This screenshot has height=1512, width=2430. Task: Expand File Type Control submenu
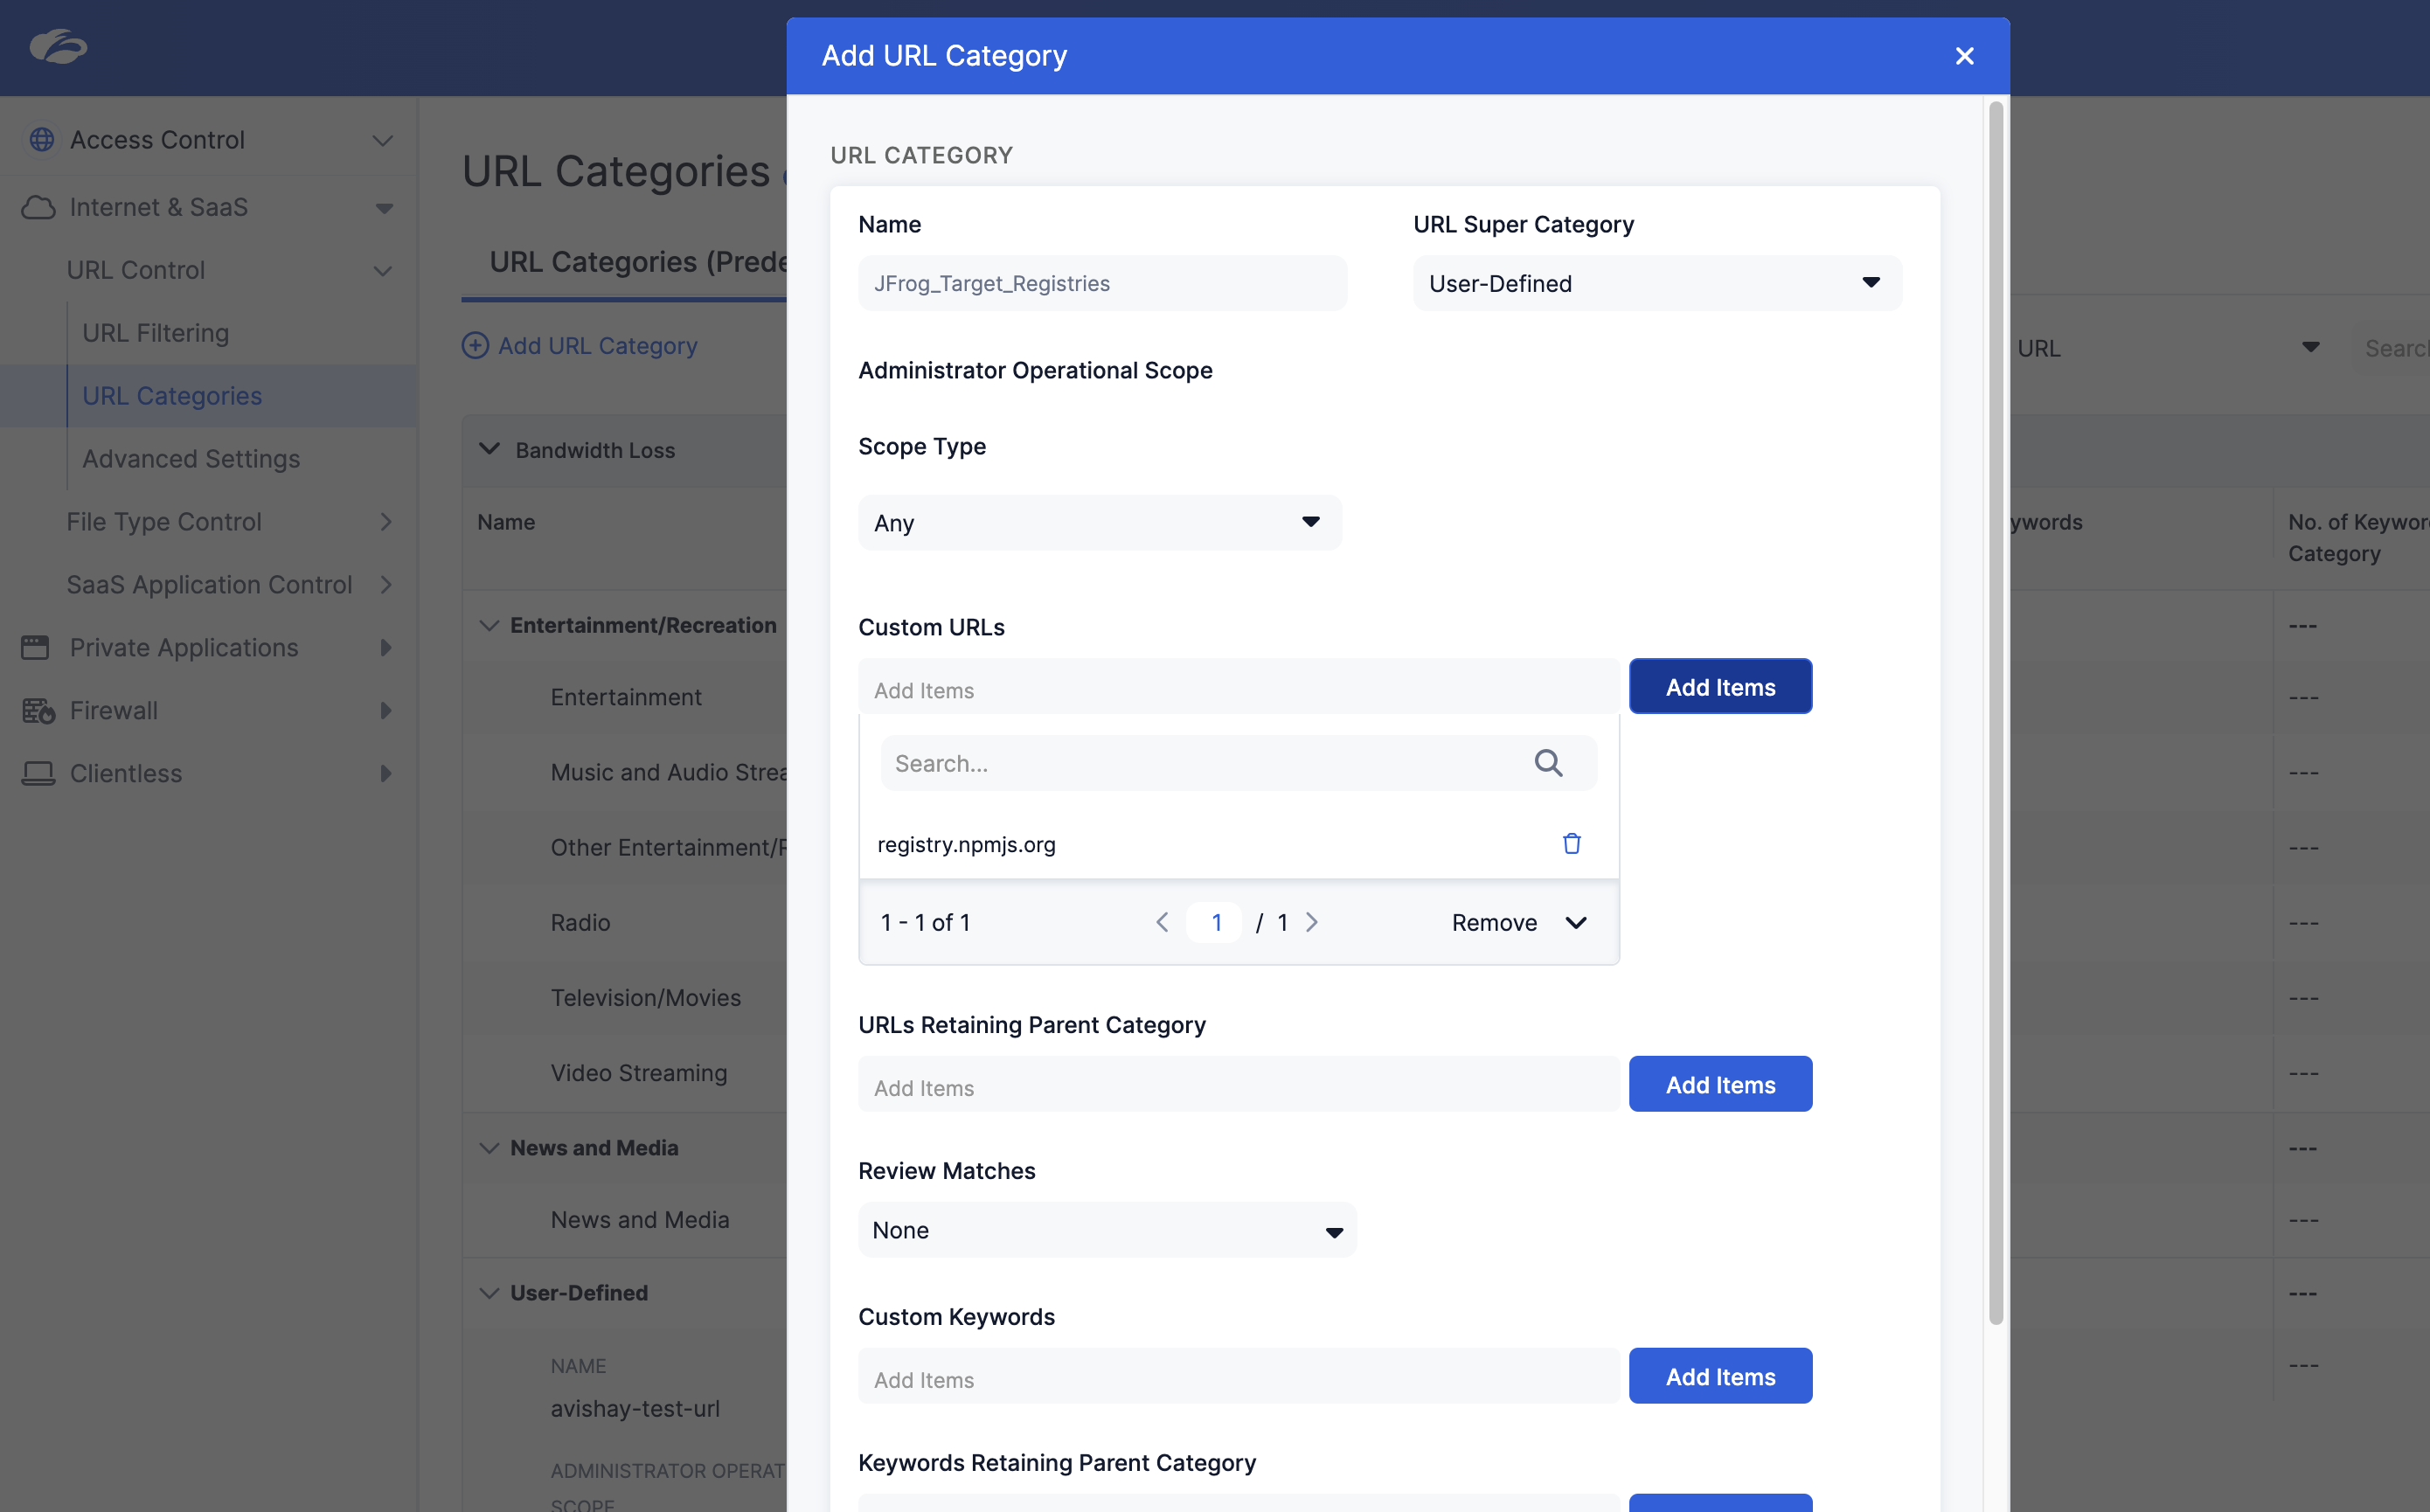386,522
